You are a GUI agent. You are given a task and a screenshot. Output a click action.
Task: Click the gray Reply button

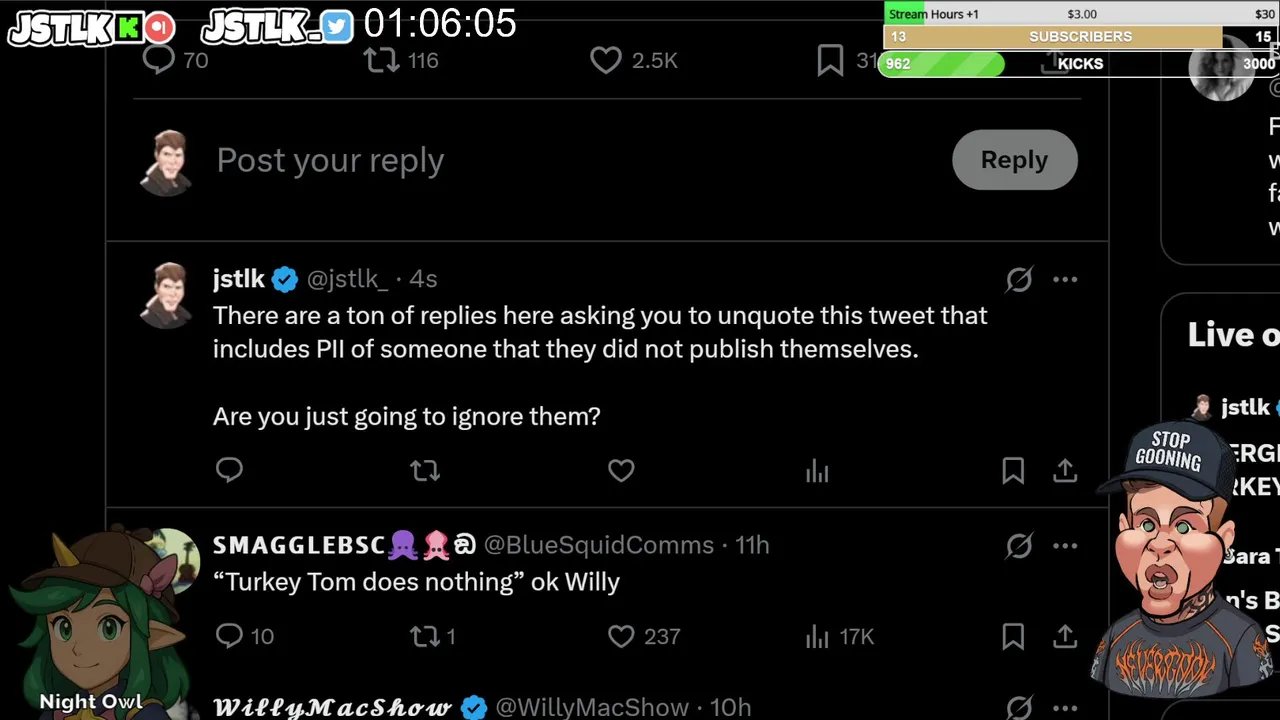[x=1014, y=160]
